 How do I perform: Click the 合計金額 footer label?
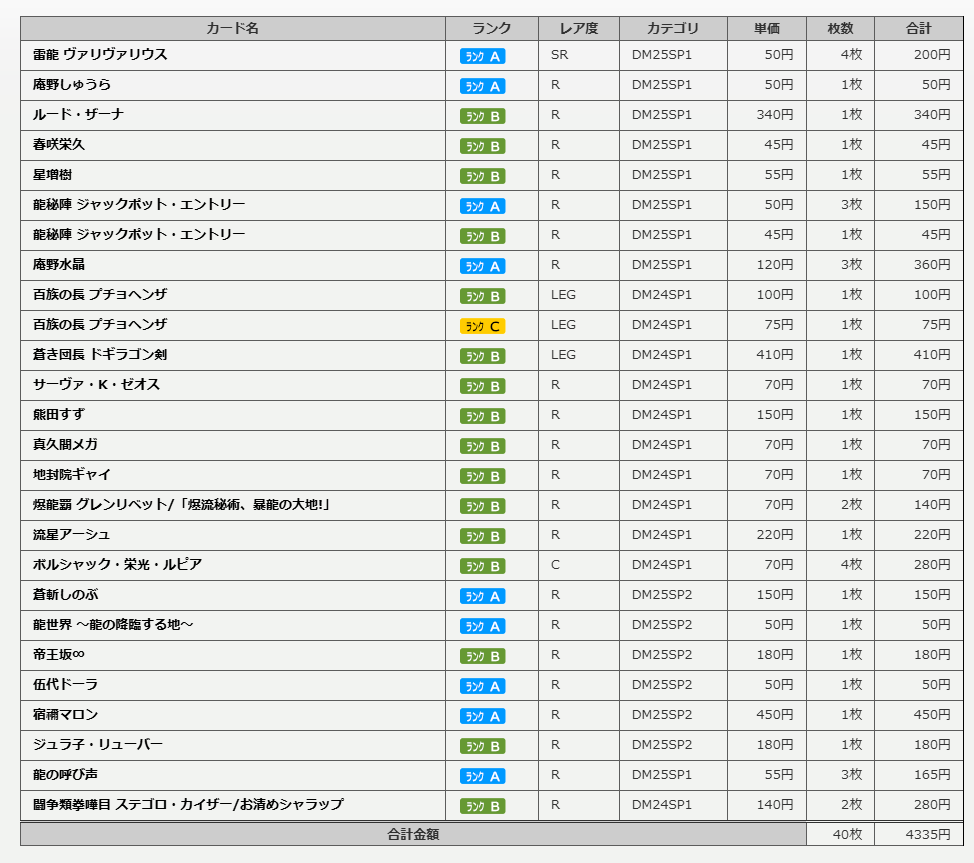click(413, 834)
